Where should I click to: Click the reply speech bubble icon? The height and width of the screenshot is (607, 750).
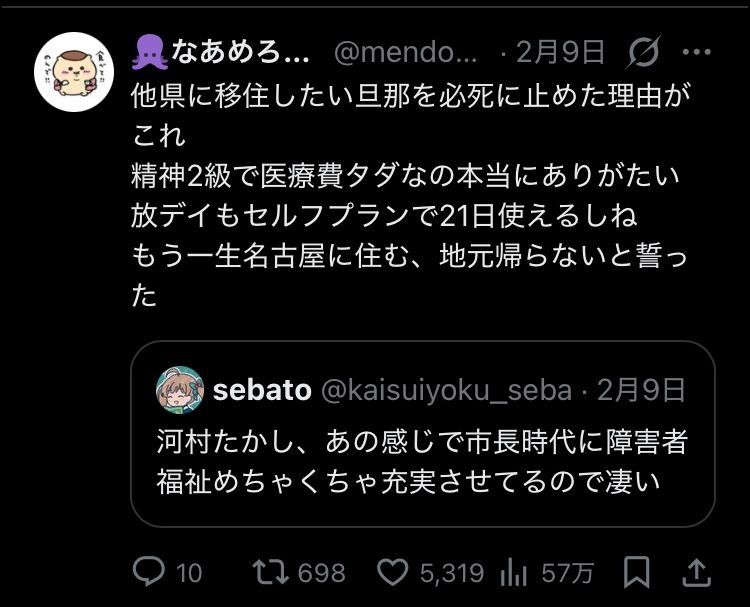pyautogui.click(x=149, y=572)
